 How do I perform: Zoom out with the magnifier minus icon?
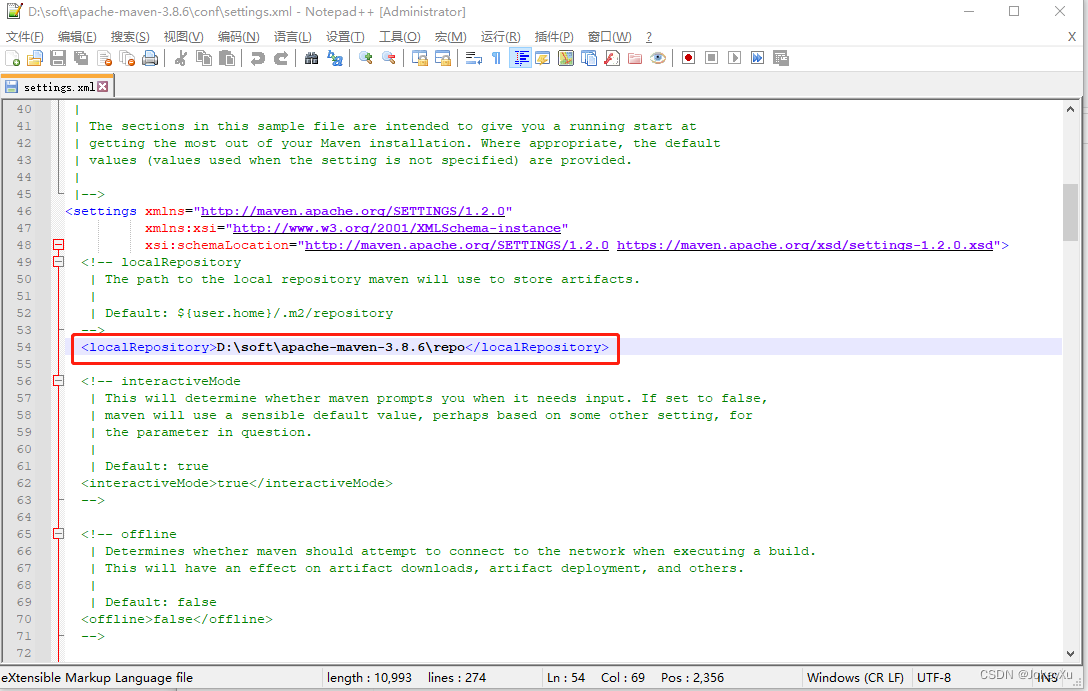389,58
